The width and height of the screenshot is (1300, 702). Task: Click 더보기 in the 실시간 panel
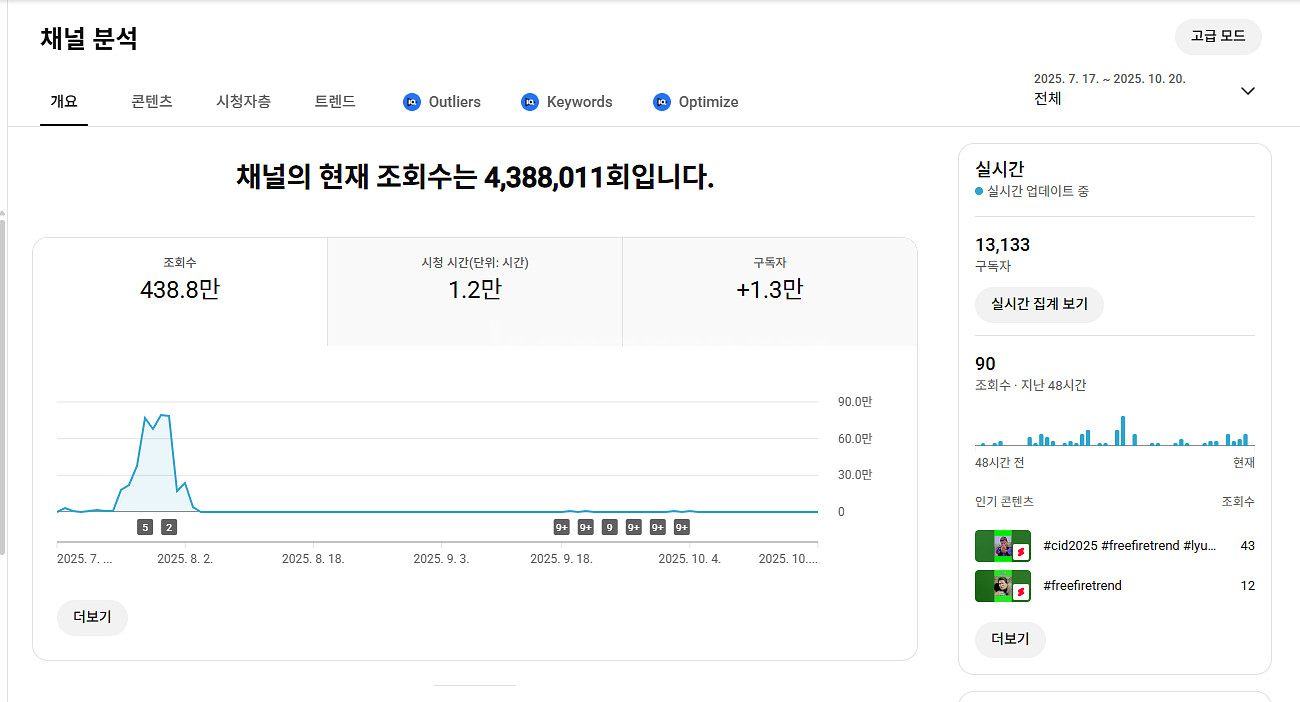click(1009, 639)
